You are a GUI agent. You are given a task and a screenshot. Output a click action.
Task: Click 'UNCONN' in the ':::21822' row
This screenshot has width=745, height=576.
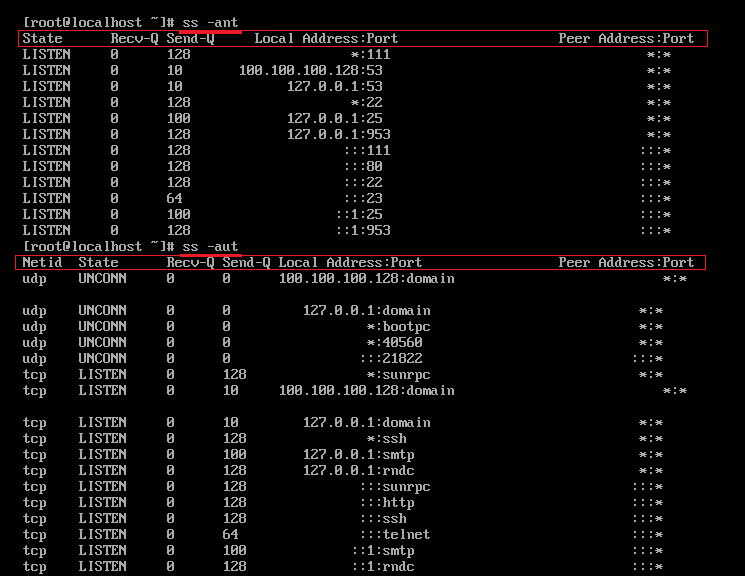[x=102, y=358]
